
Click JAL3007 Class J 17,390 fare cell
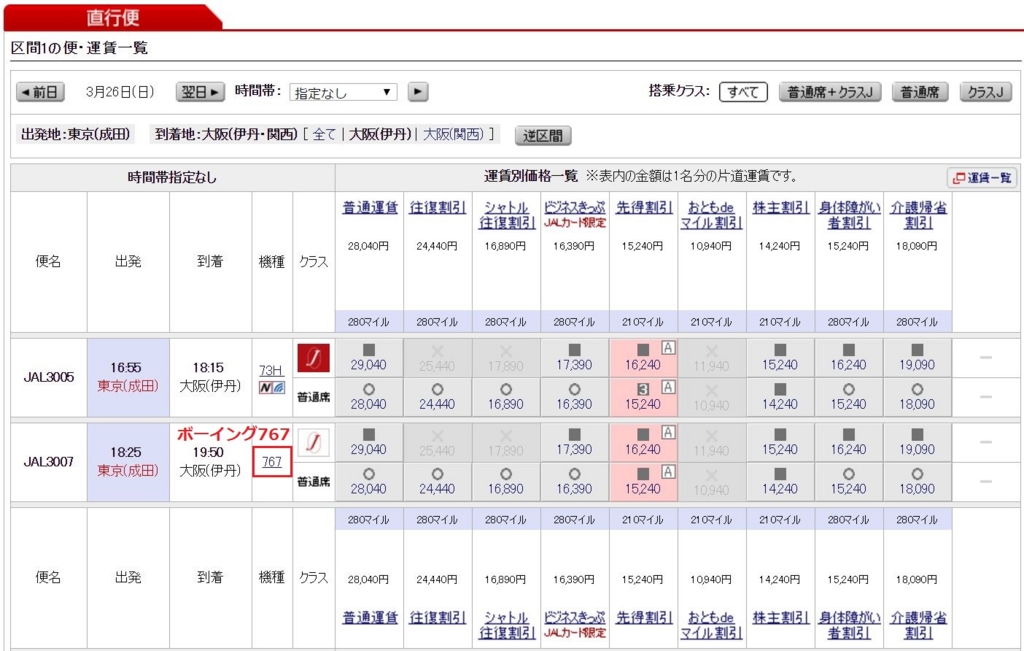point(575,443)
